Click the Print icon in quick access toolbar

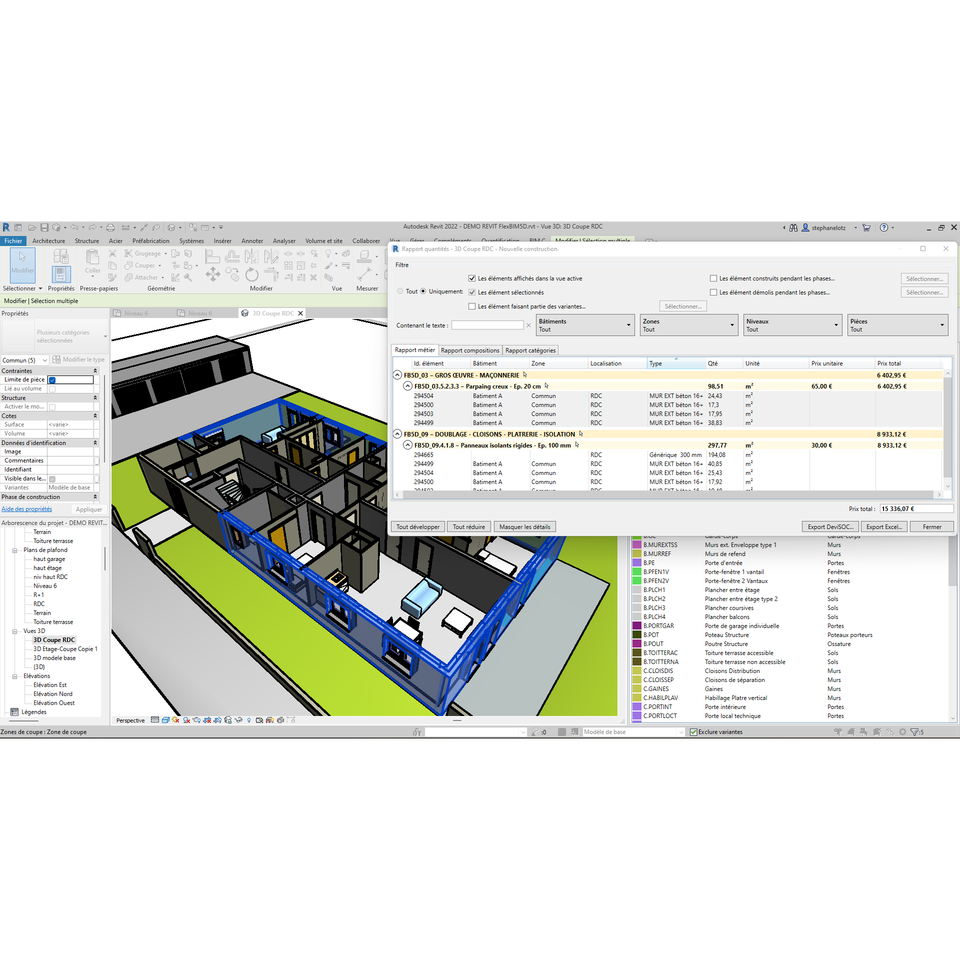point(110,228)
